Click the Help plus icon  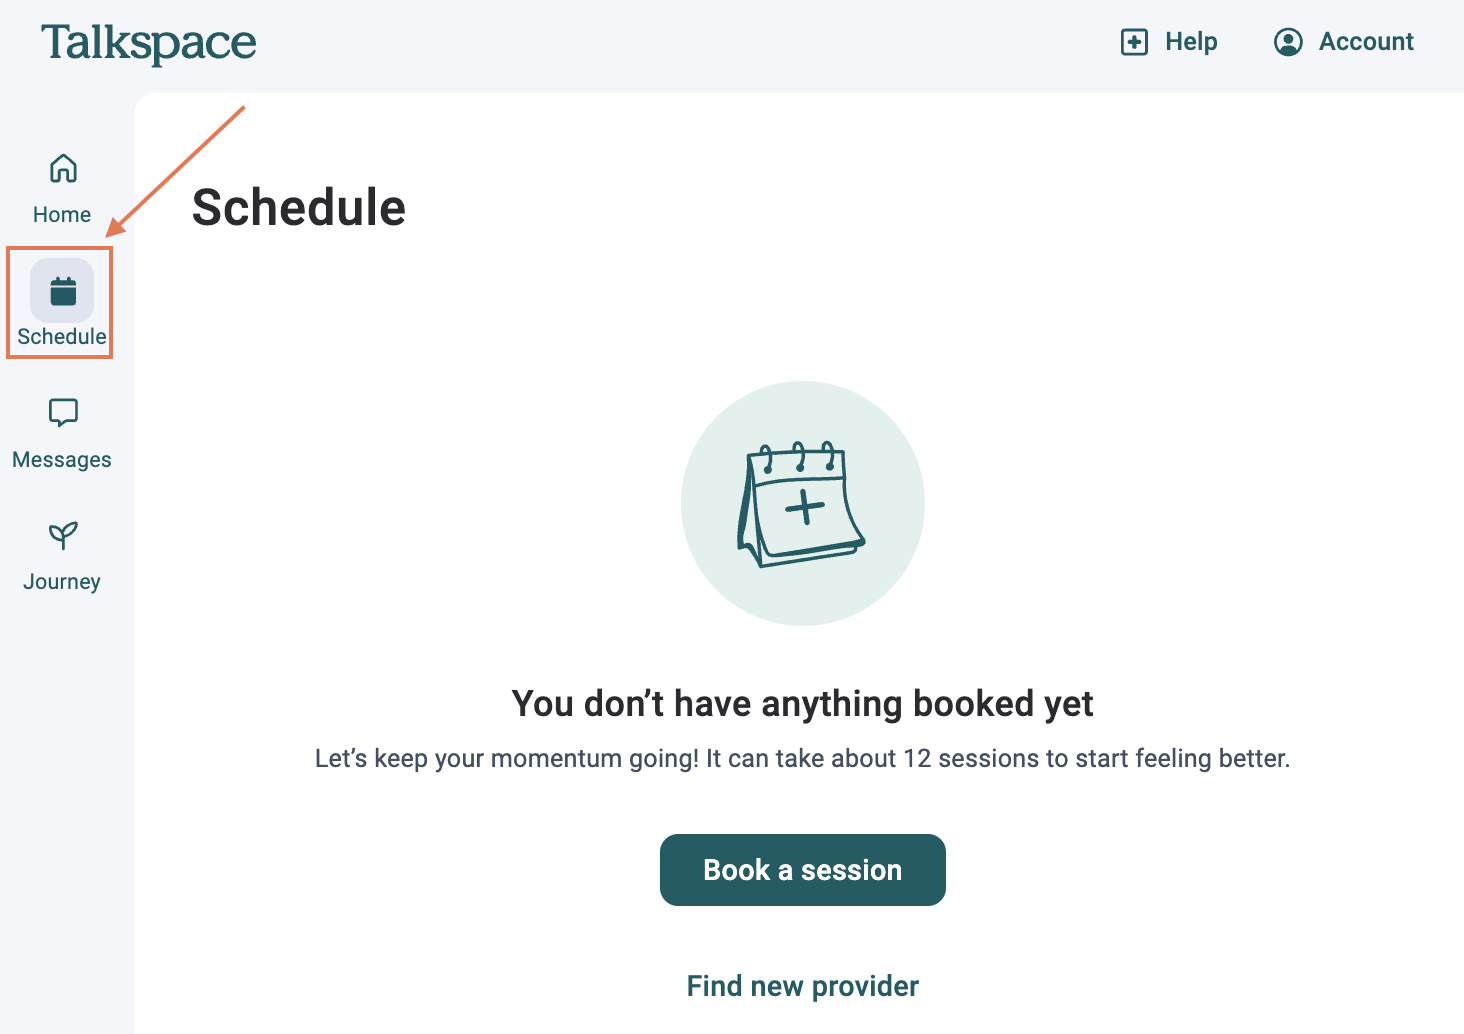[x=1134, y=42]
